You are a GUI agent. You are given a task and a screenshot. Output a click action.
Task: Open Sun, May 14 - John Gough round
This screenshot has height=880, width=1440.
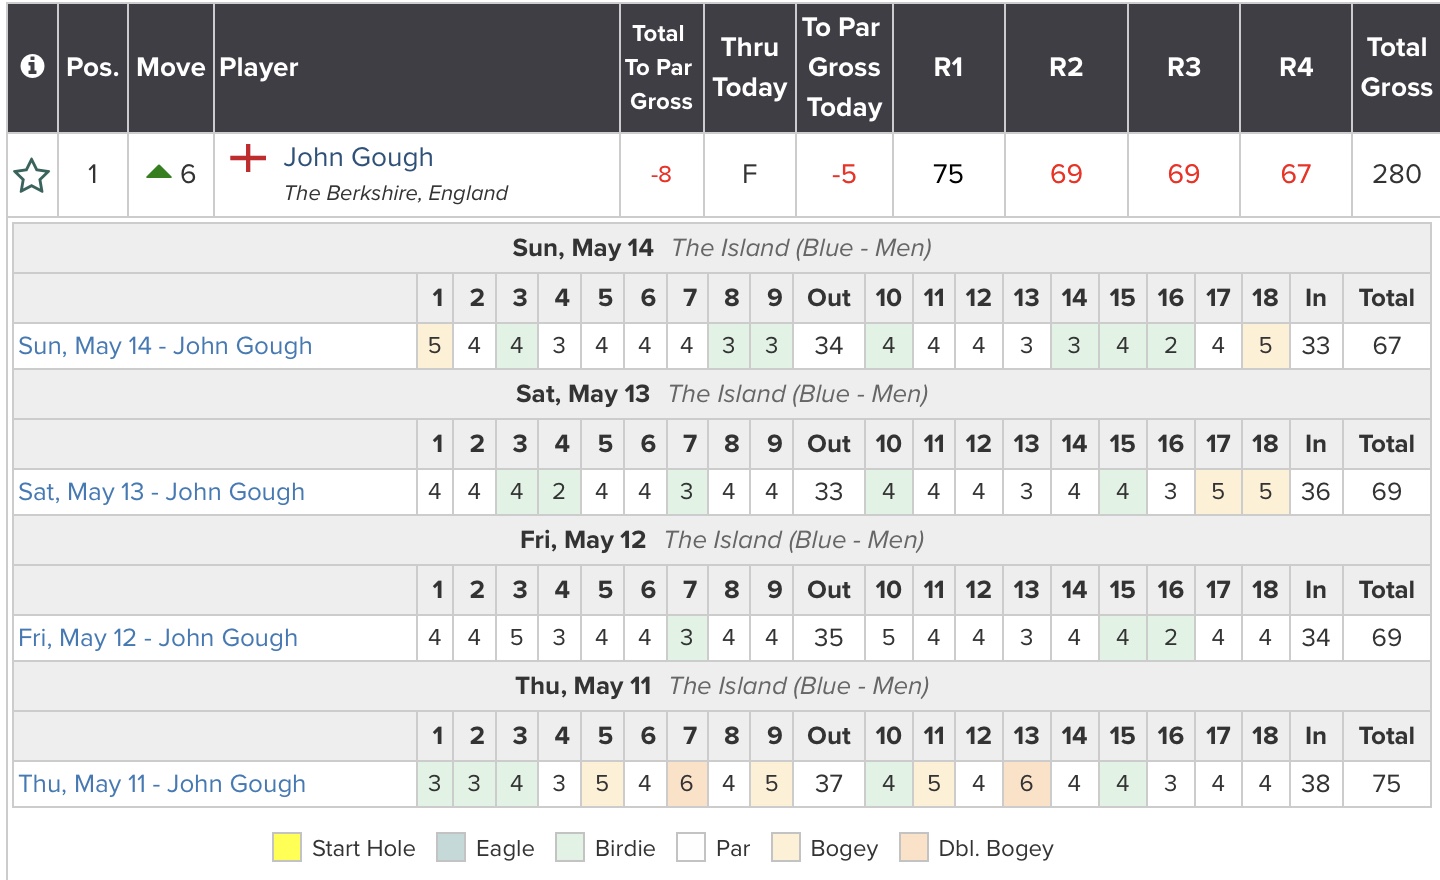point(165,346)
